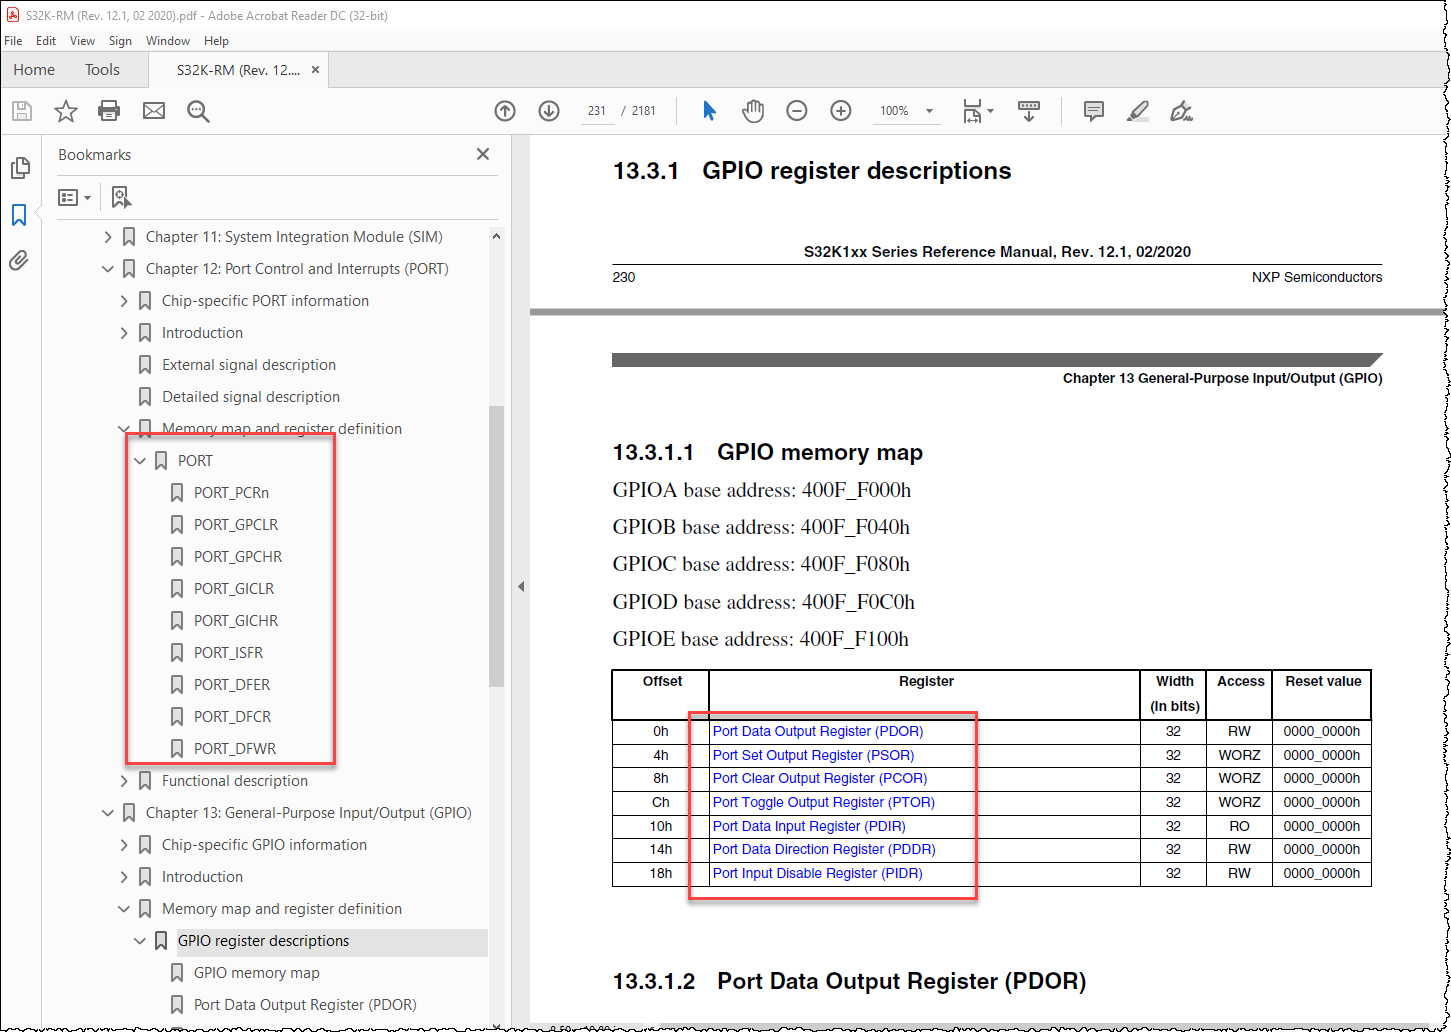Open the Page Thumbnails panel
This screenshot has width=1451, height=1034.
tap(20, 168)
